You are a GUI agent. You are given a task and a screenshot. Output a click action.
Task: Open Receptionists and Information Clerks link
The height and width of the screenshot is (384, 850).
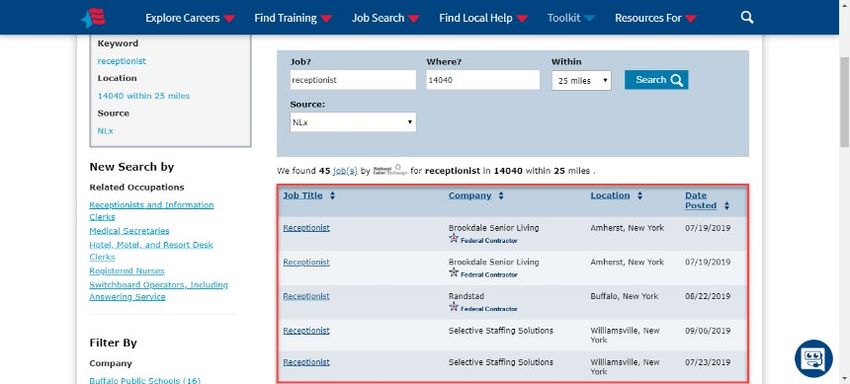pos(151,210)
